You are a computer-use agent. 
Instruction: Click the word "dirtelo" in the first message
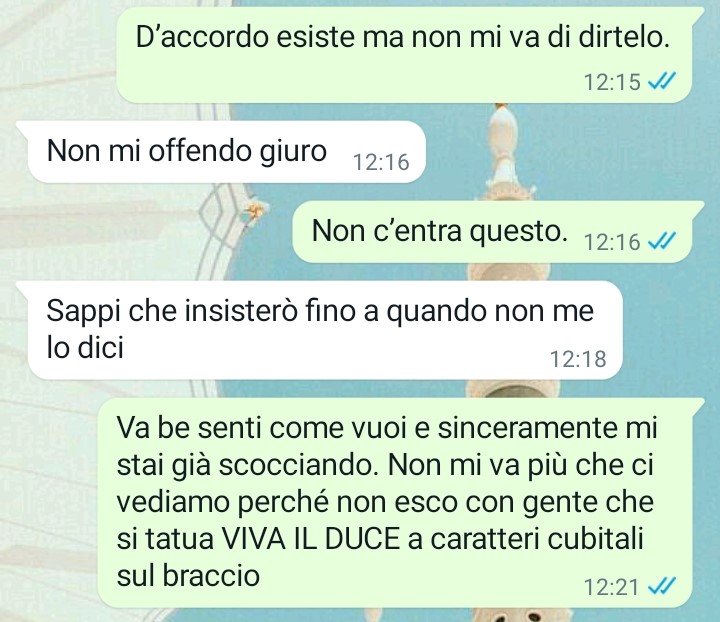[621, 37]
